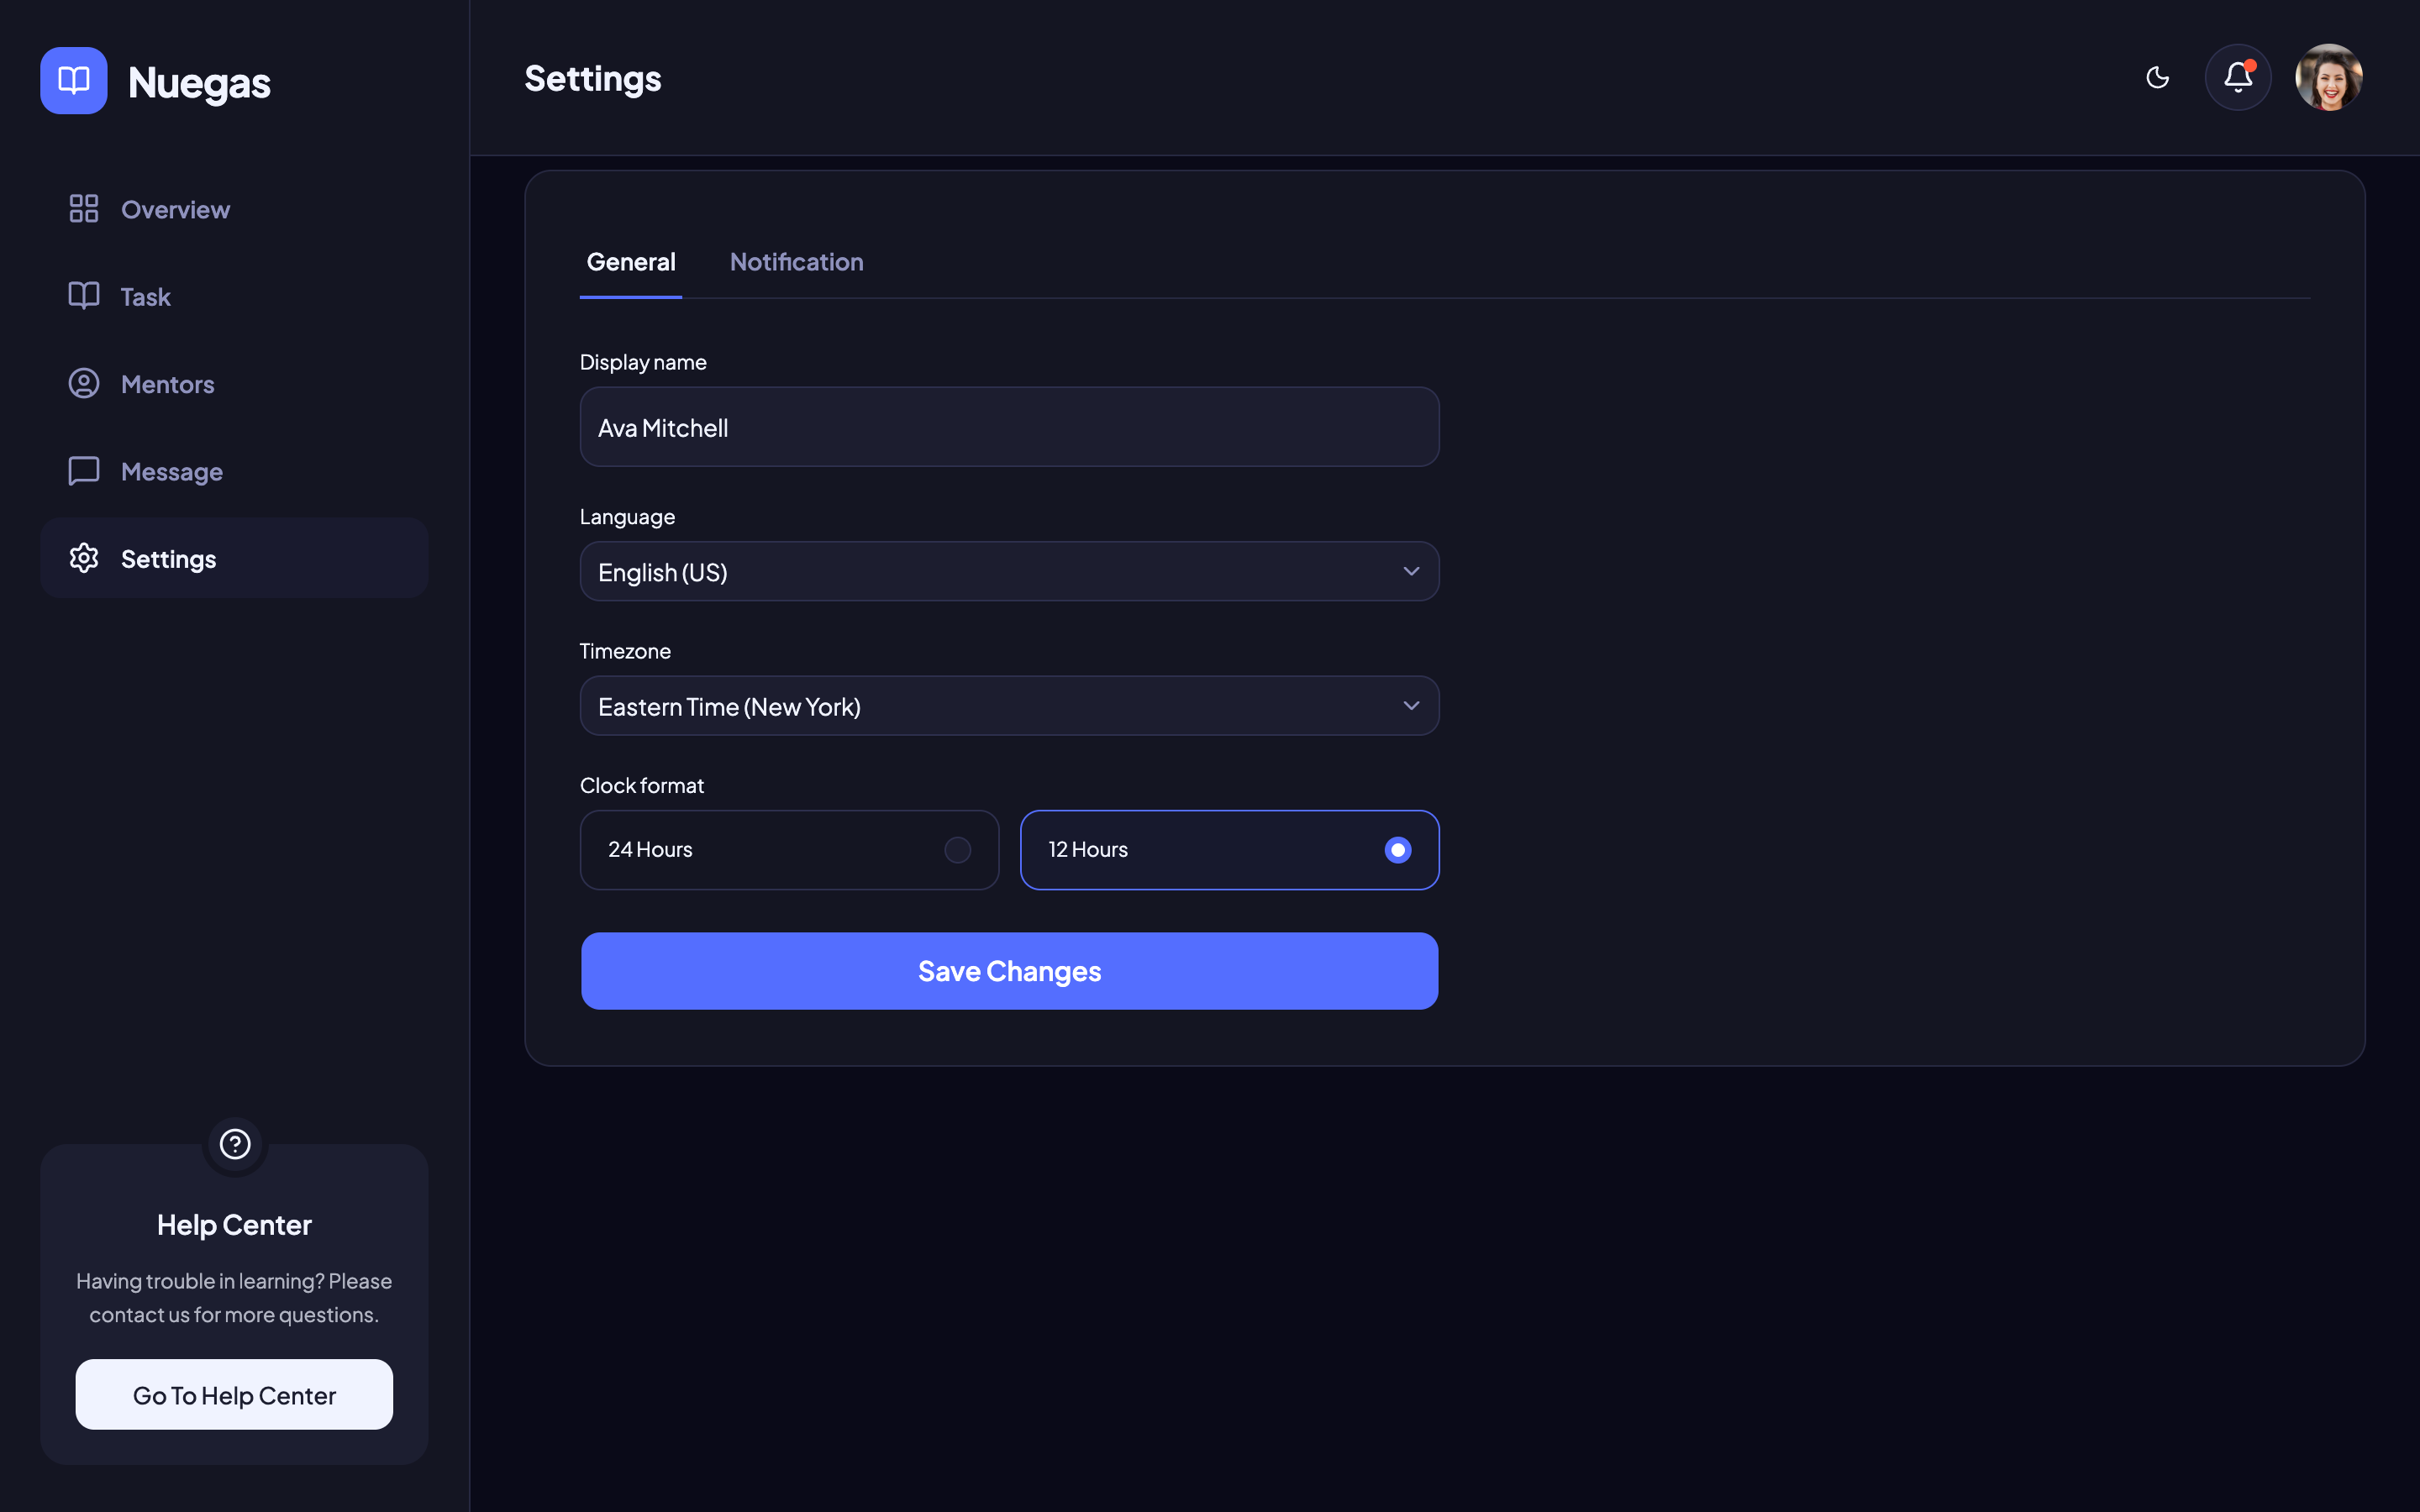Open the user profile avatar
The image size is (2420, 1512).
2329,77
